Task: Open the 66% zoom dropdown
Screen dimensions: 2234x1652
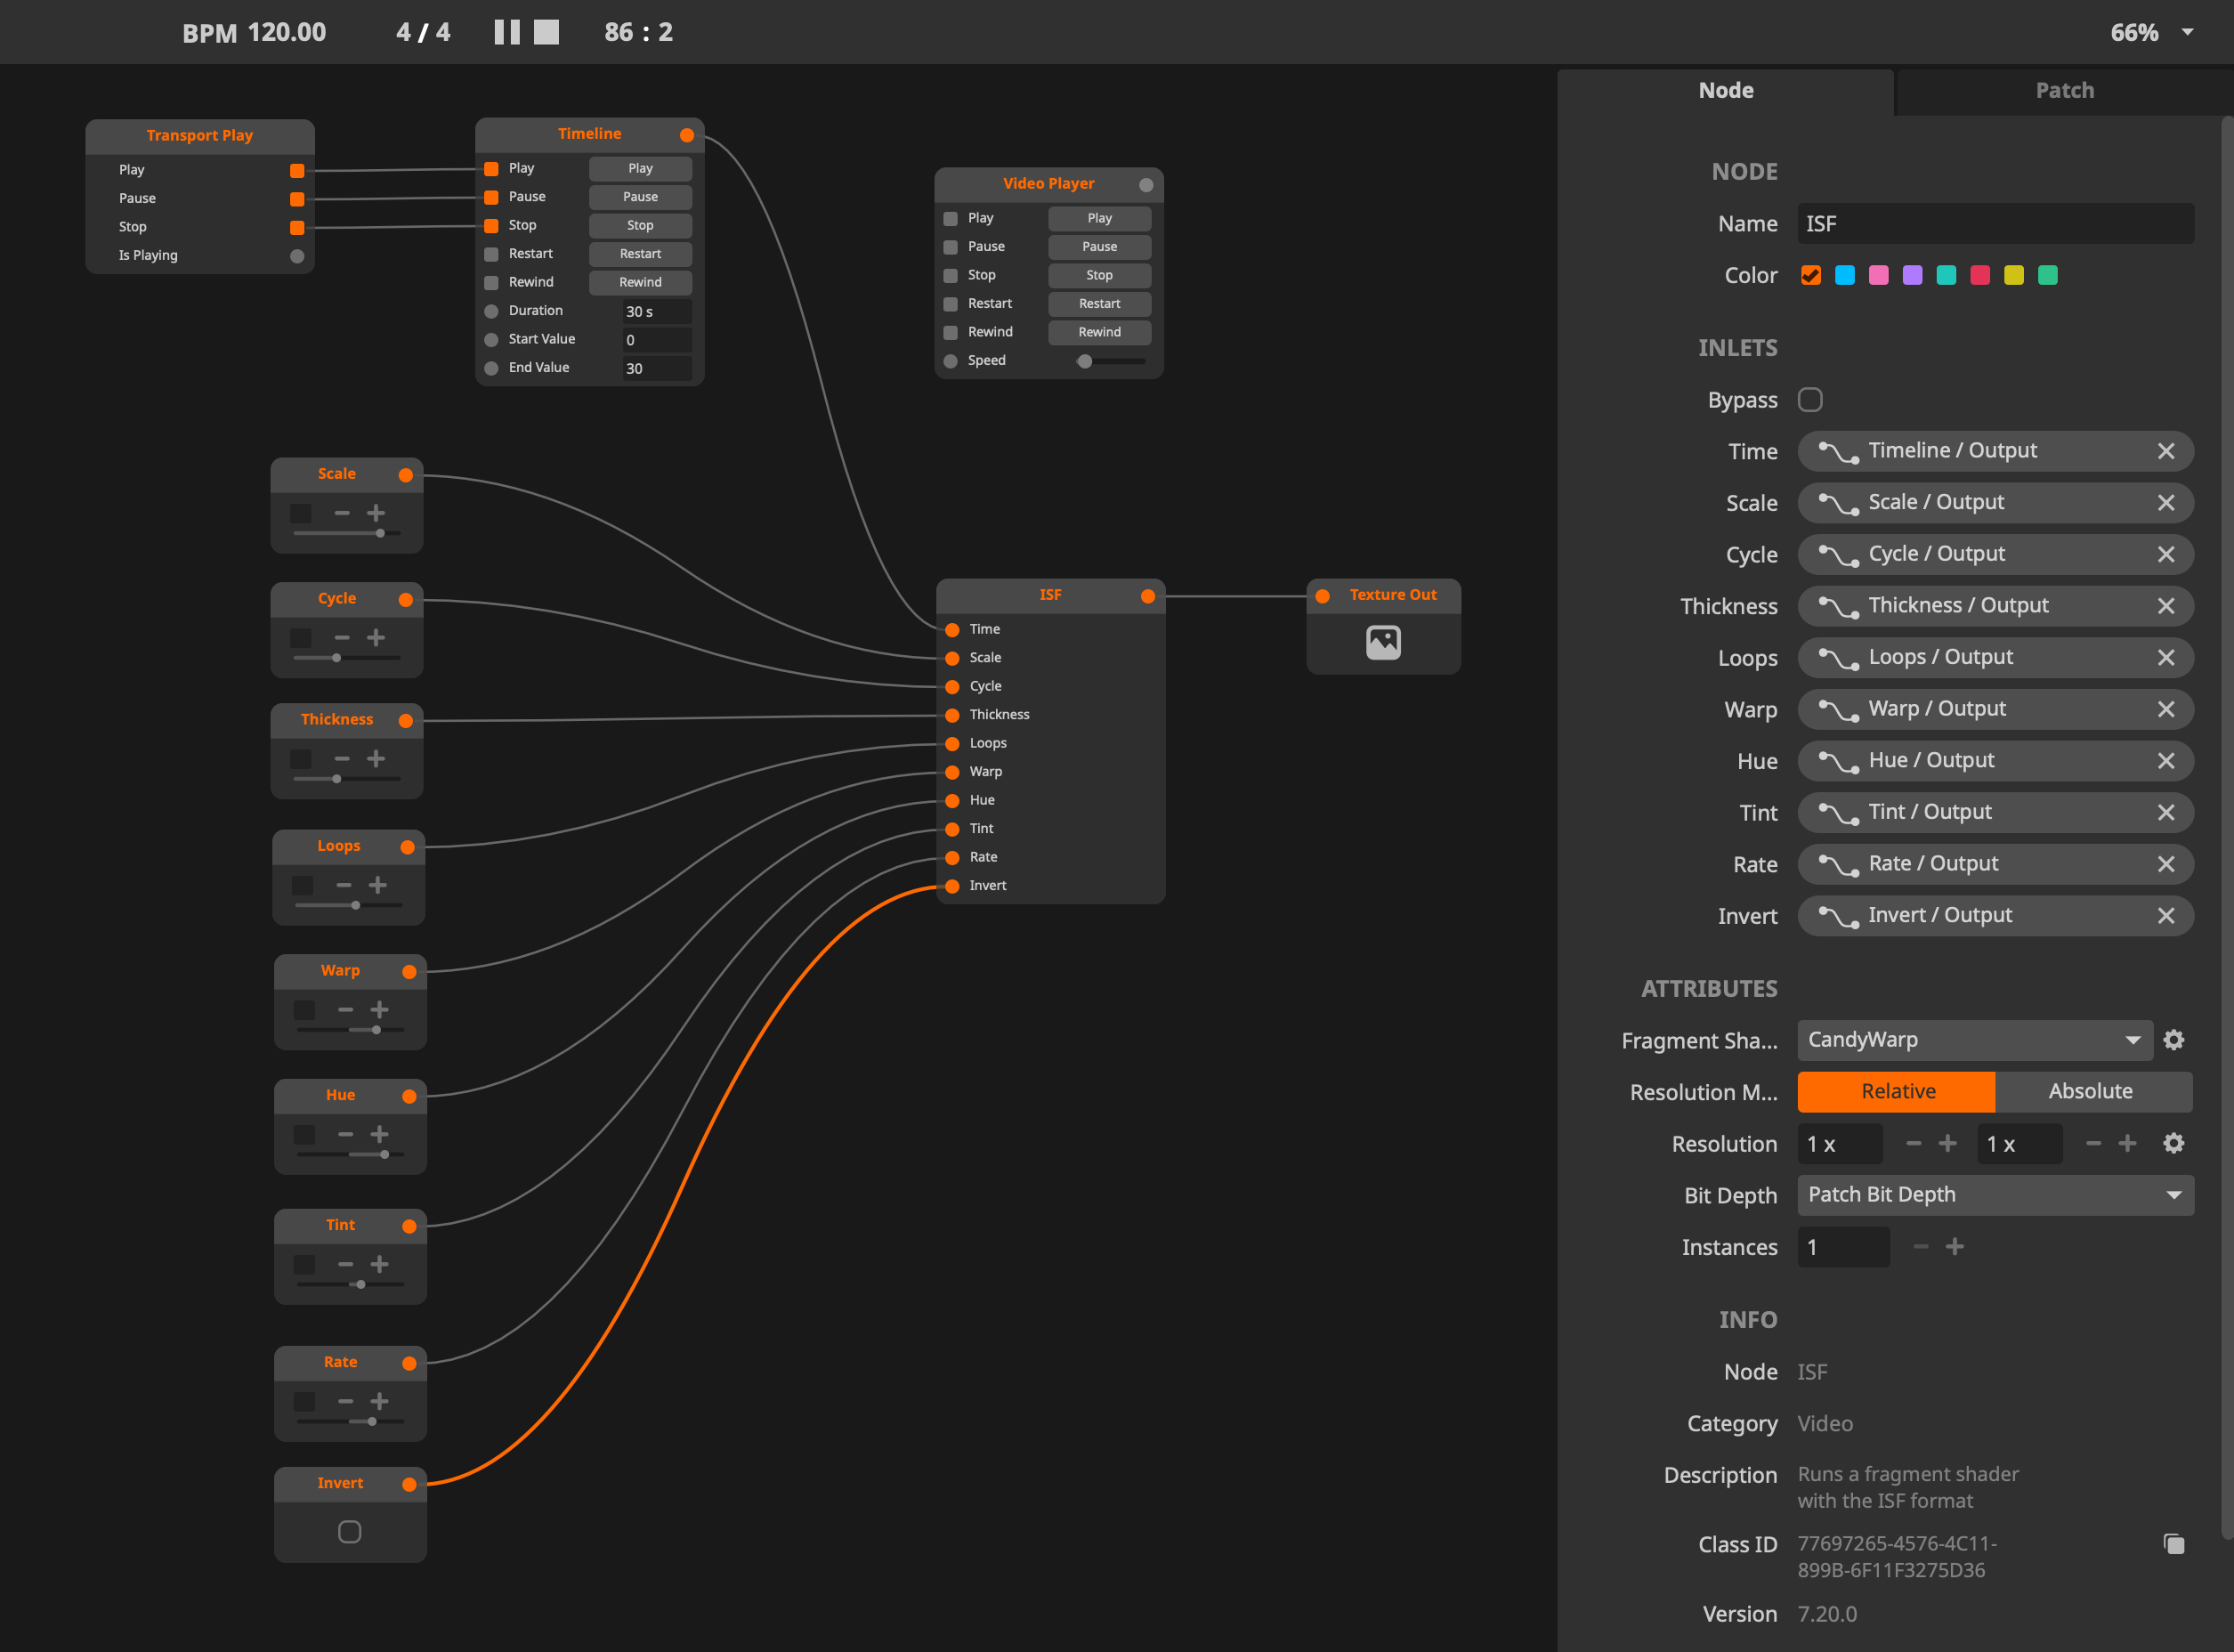Action: click(x=2186, y=32)
